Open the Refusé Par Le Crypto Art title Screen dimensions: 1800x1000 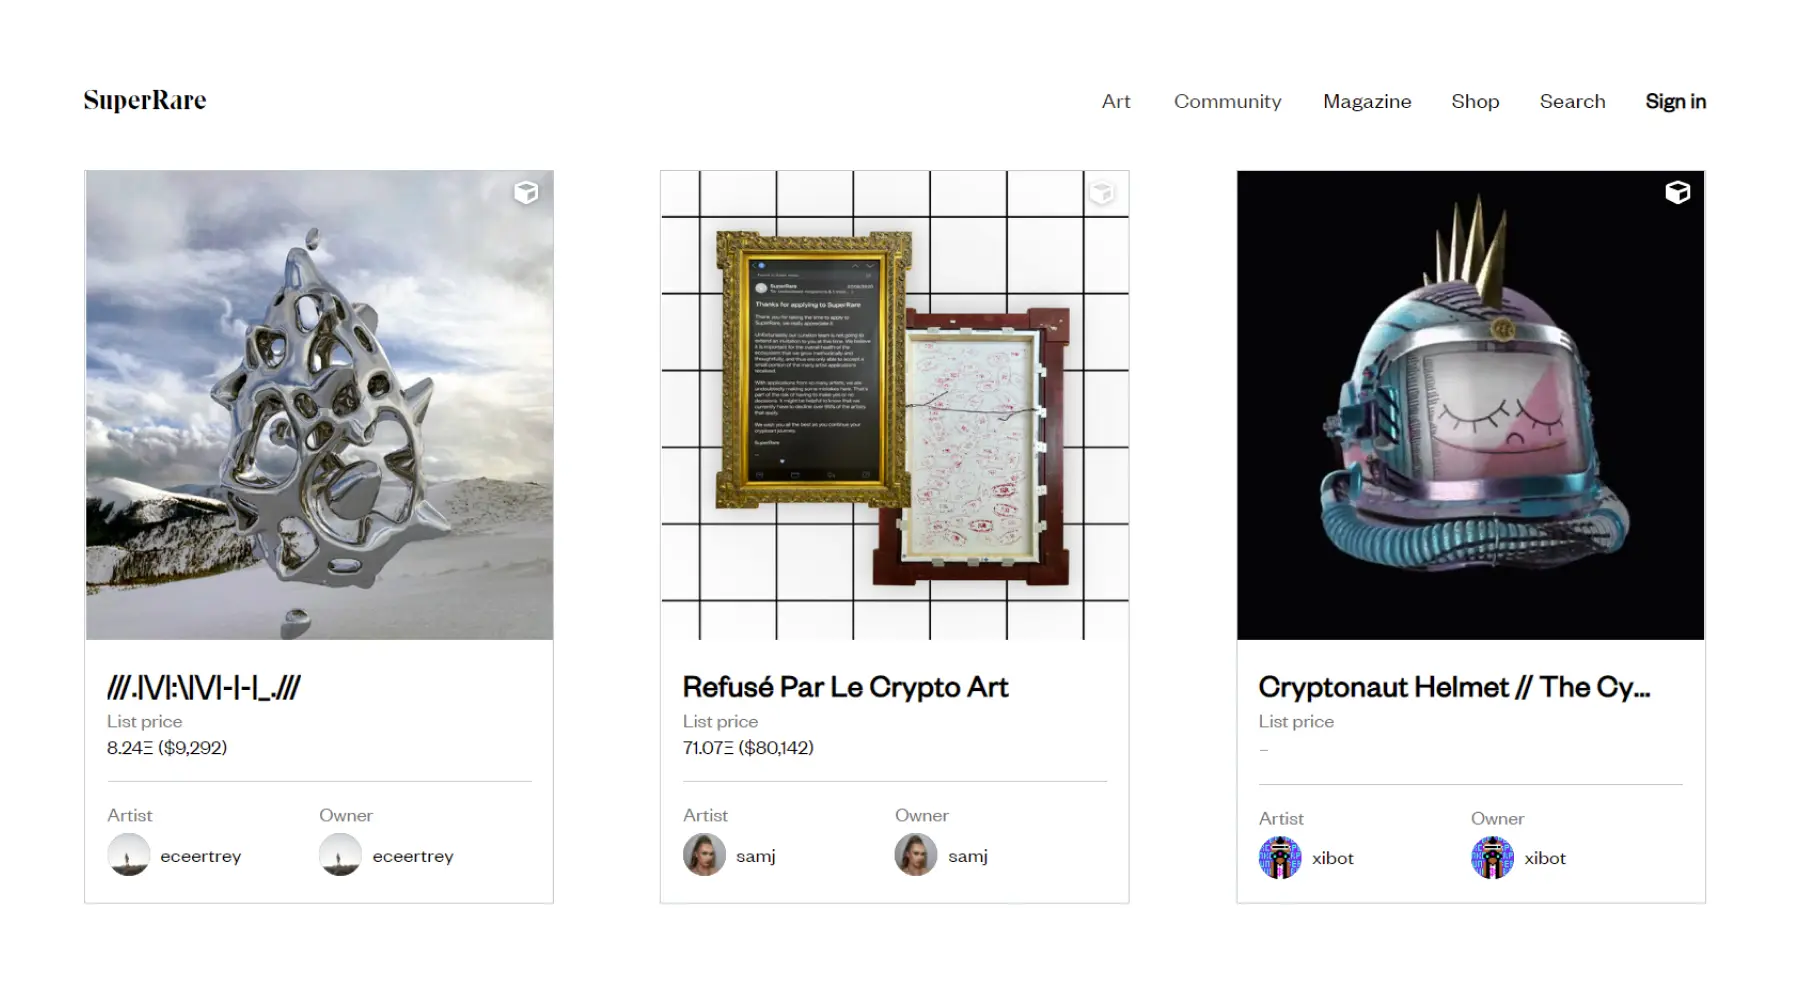tap(845, 687)
